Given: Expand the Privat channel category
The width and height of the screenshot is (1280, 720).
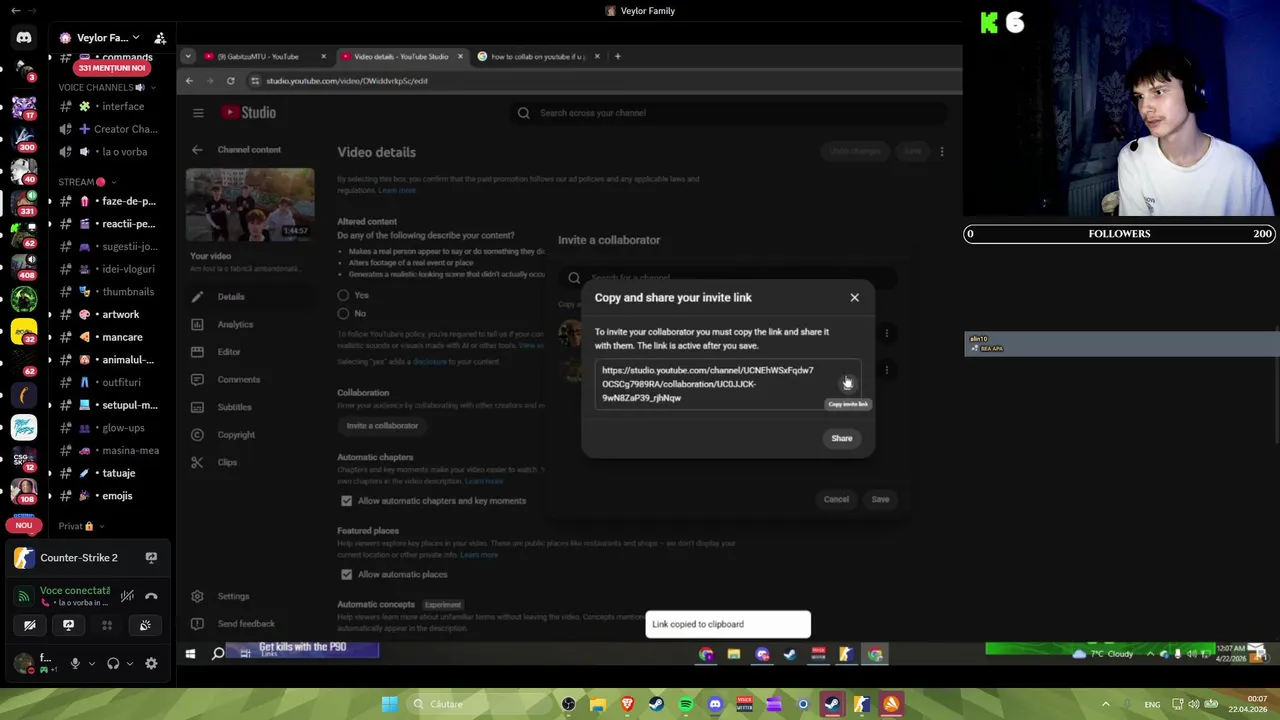Looking at the screenshot, I should [x=81, y=526].
